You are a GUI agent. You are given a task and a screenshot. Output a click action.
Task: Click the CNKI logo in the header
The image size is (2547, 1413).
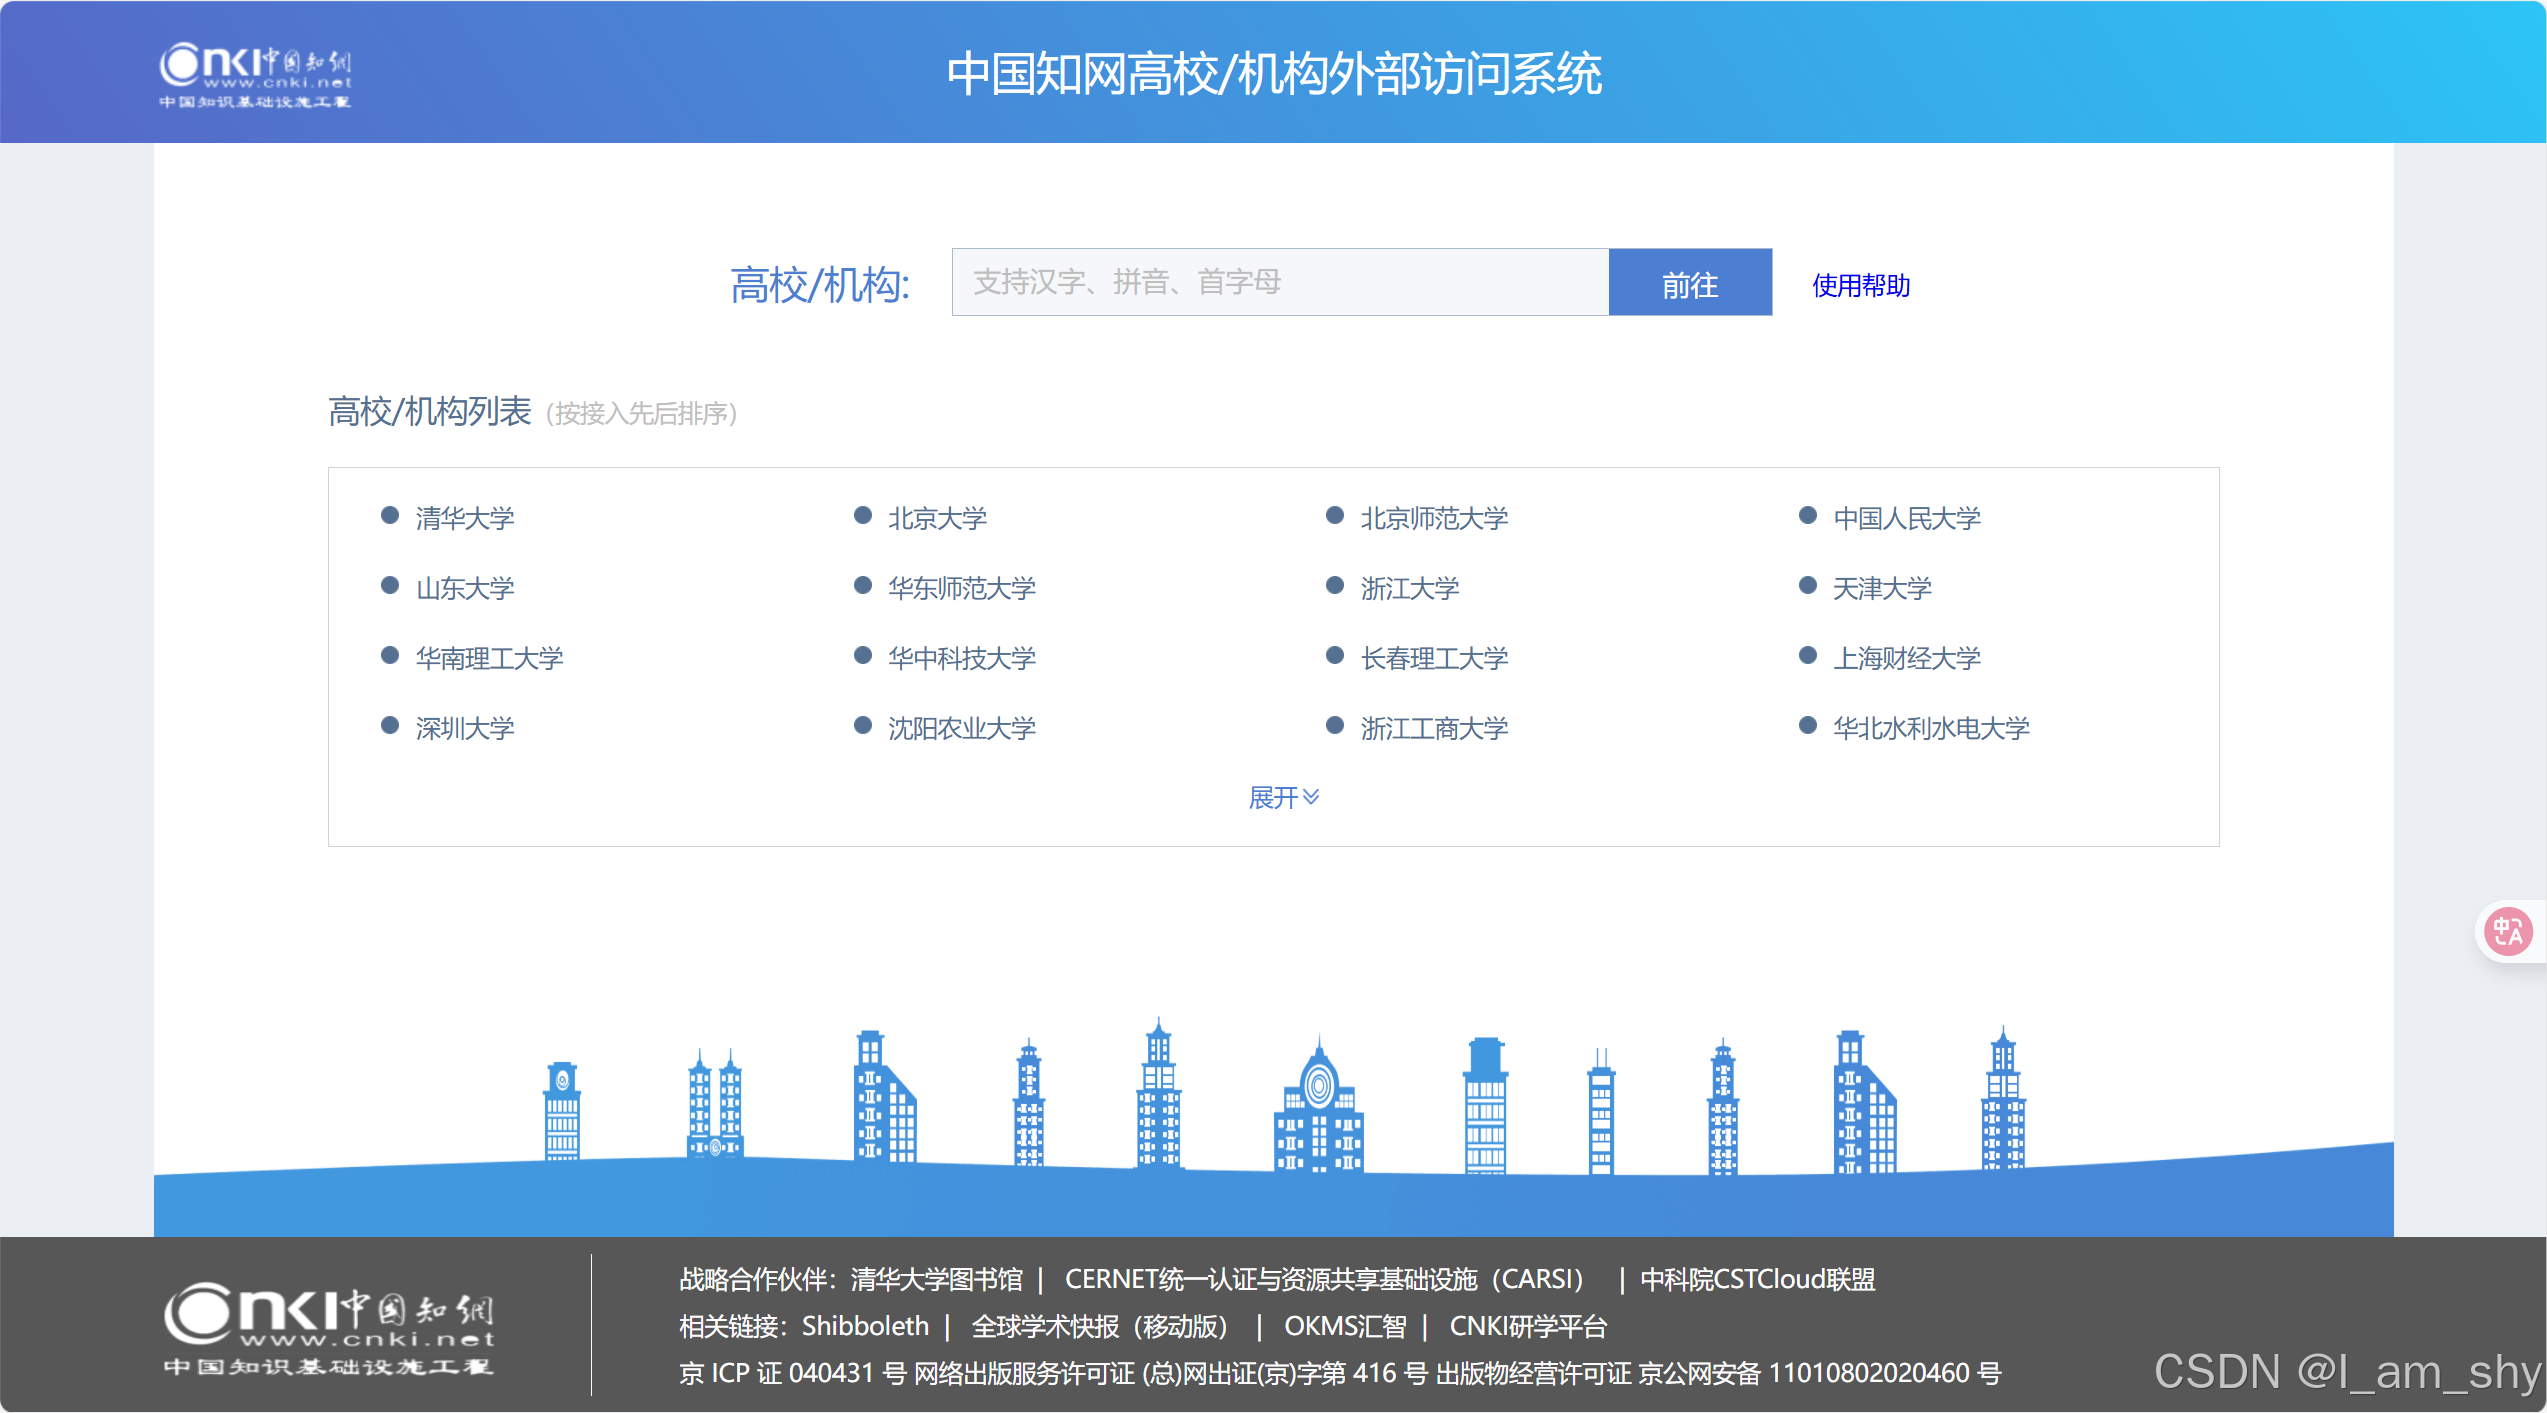click(255, 74)
